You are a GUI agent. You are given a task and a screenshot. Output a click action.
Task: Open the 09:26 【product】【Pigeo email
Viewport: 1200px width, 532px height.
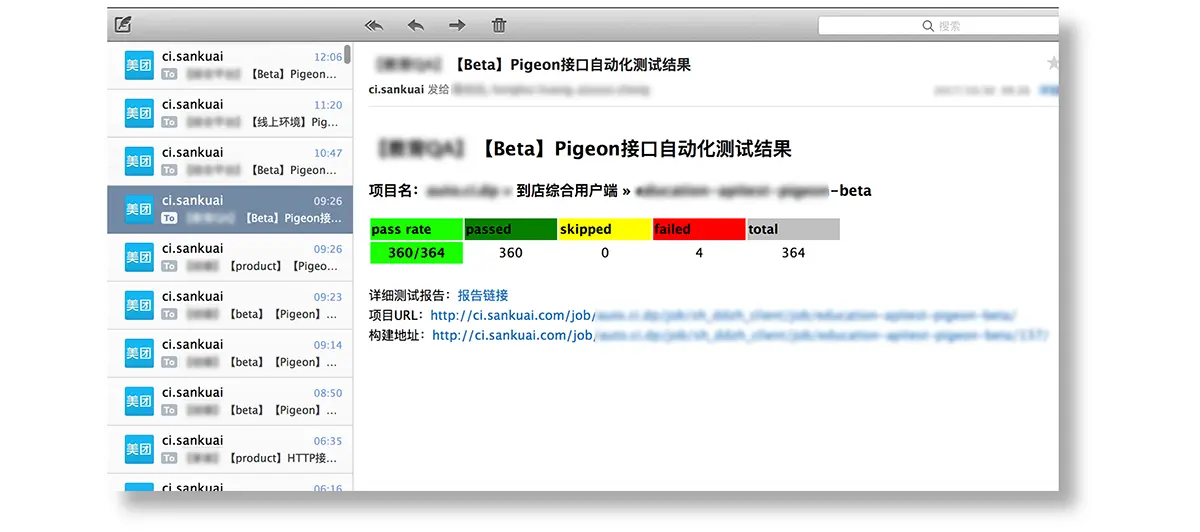click(229, 257)
